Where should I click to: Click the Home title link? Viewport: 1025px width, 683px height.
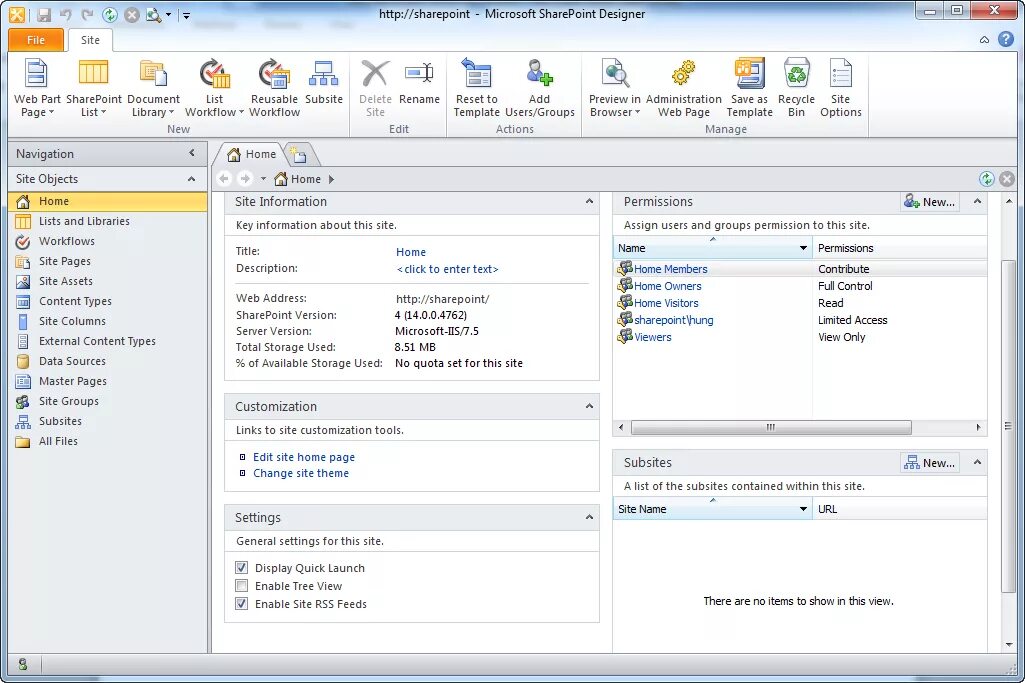411,252
